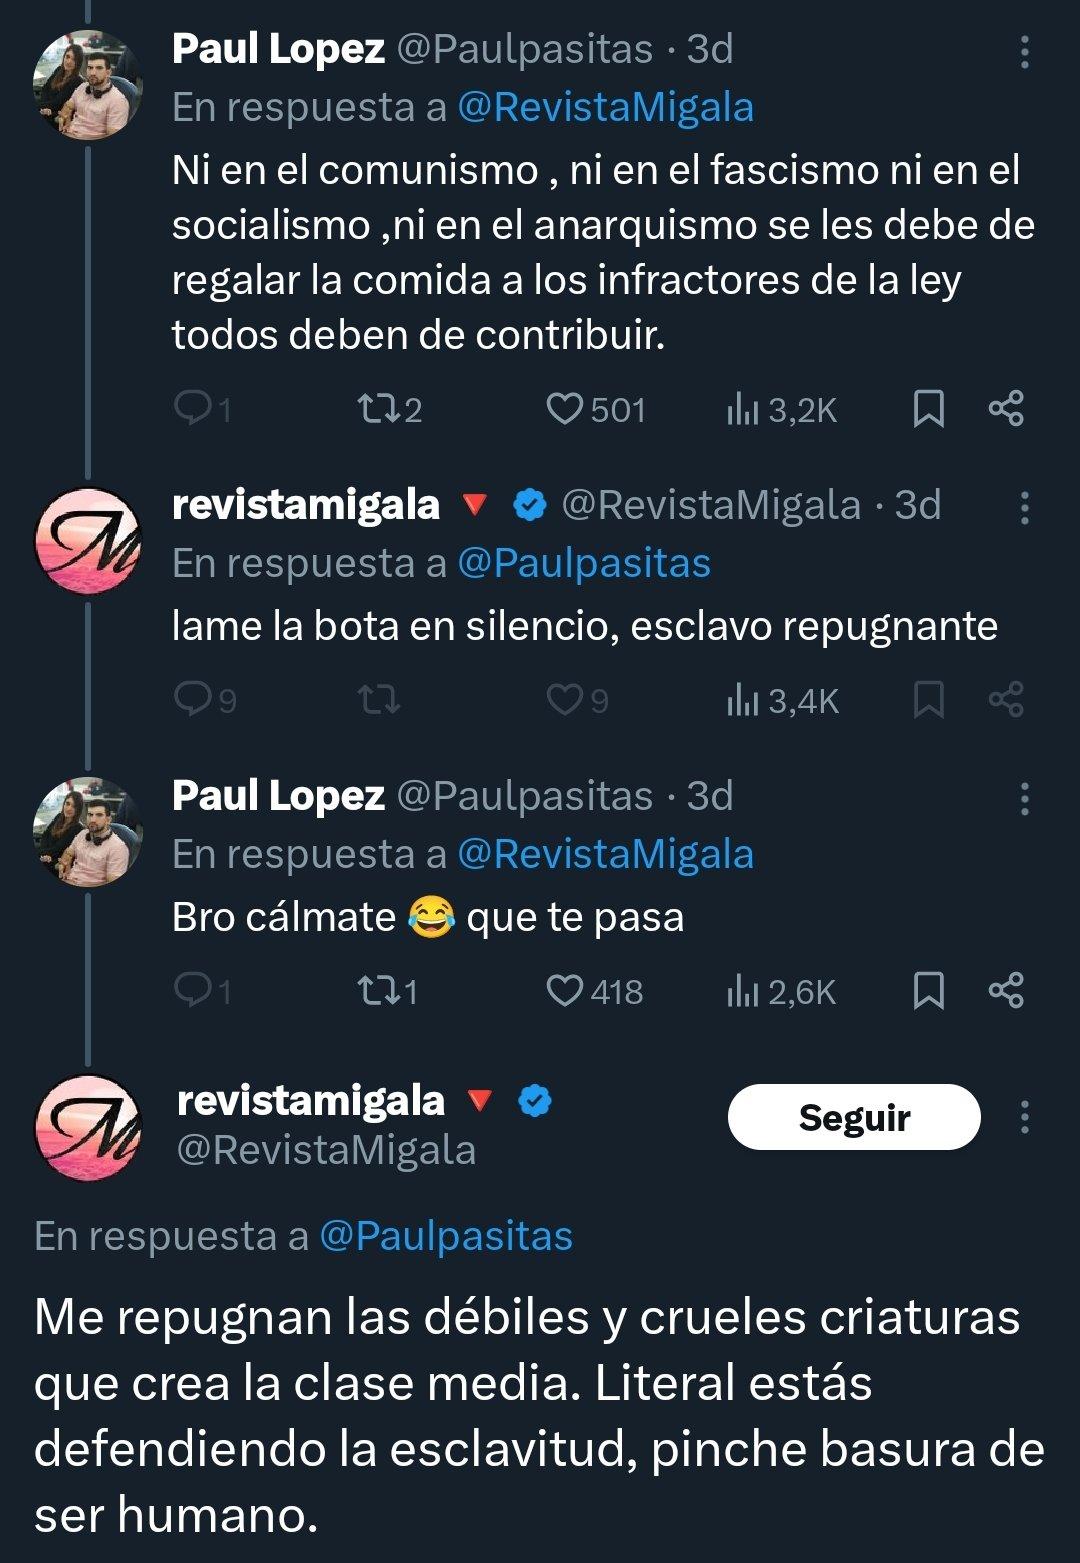Retweet the 'Bro cálmate que te pasa' tweet
1080x1563 pixels.
387,991
